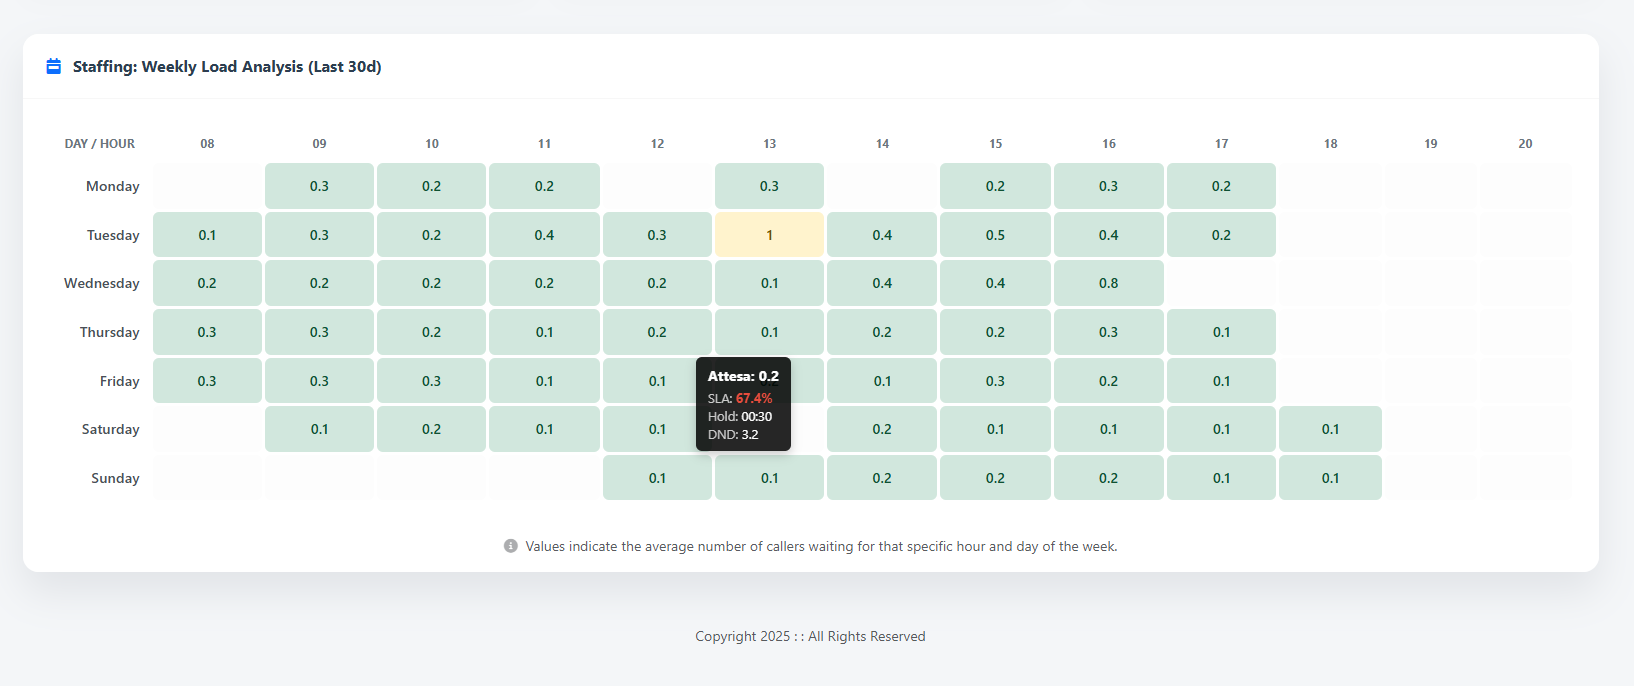Select the Friday 08:00 cell

[x=207, y=381]
